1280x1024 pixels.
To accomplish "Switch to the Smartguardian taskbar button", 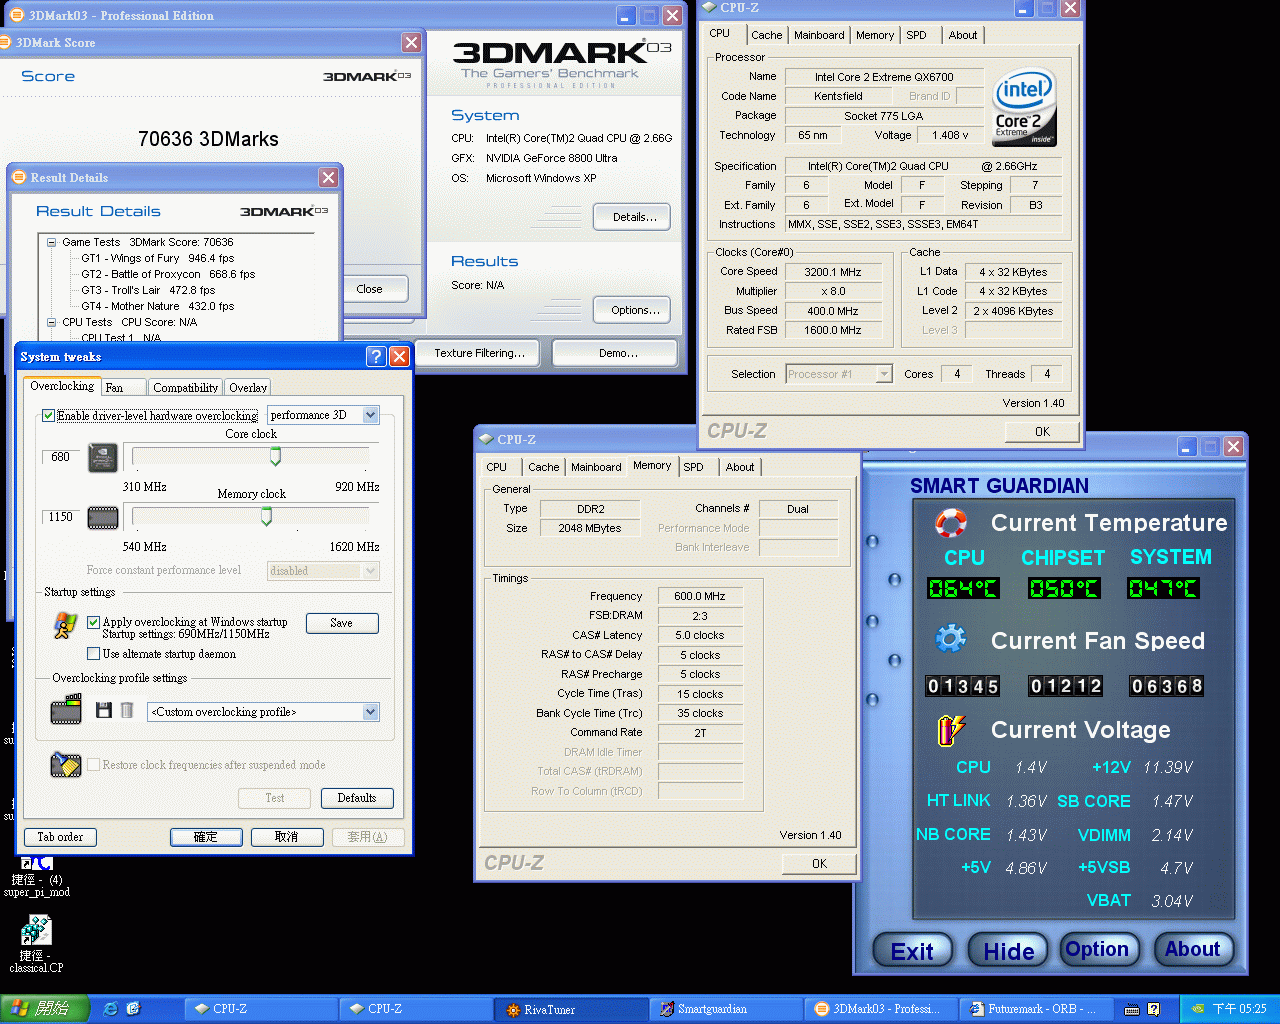I will pos(725,1009).
